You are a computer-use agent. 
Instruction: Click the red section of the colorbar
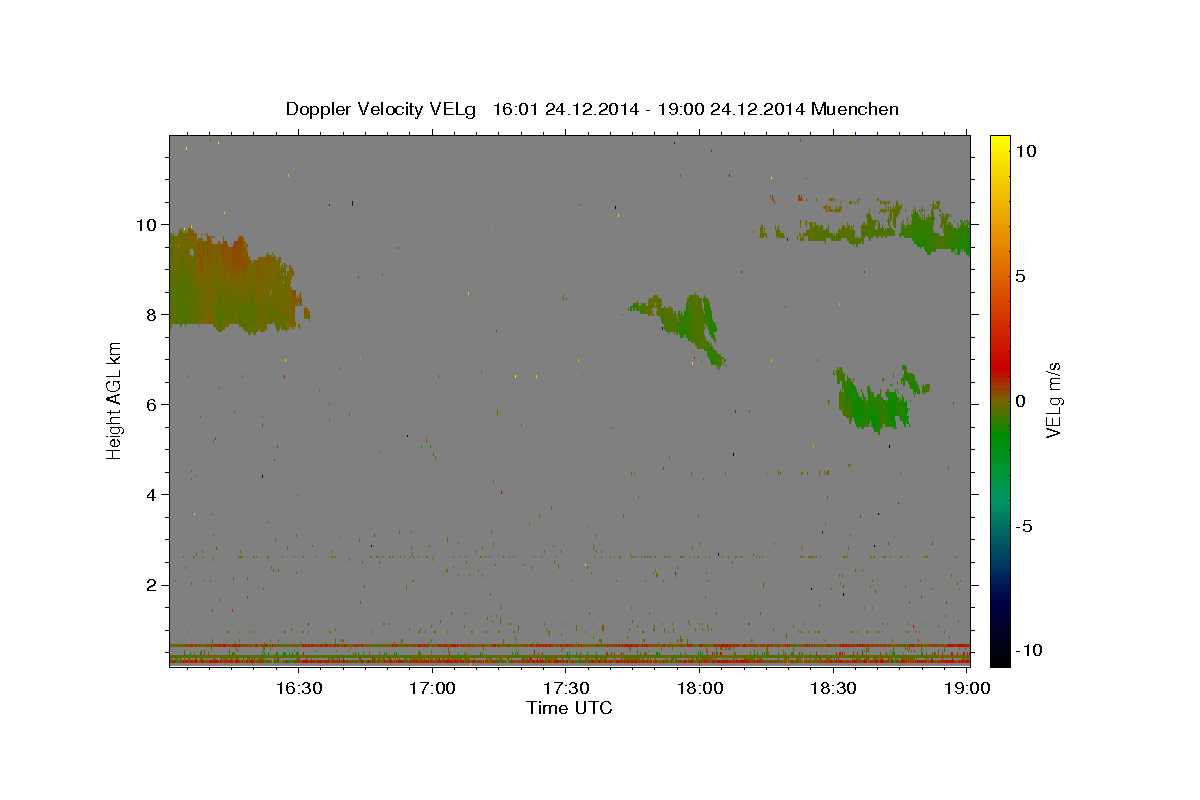tap(999, 365)
